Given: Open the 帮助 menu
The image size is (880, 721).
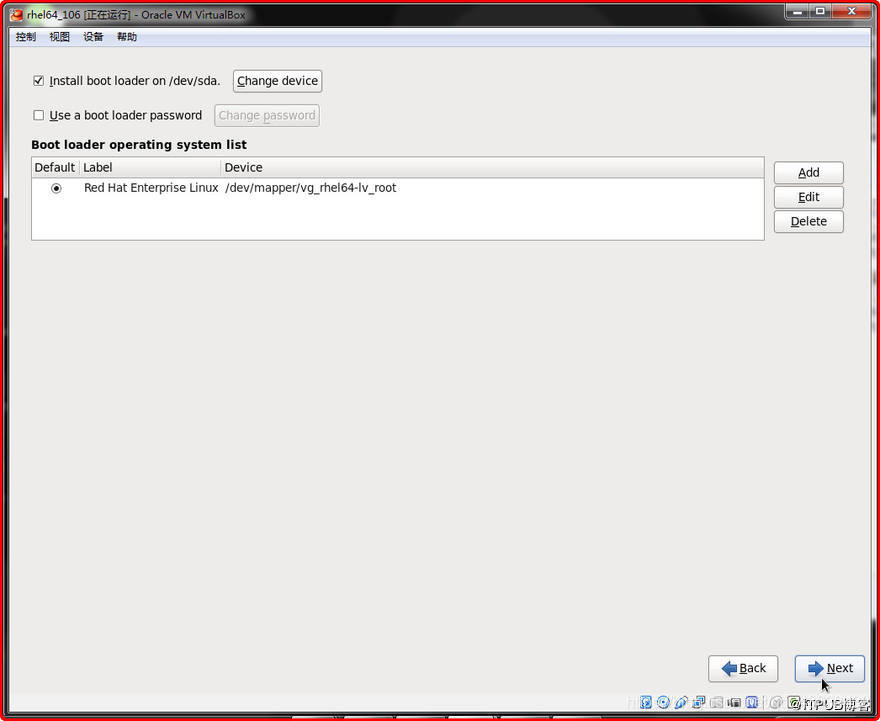Looking at the screenshot, I should (127, 36).
